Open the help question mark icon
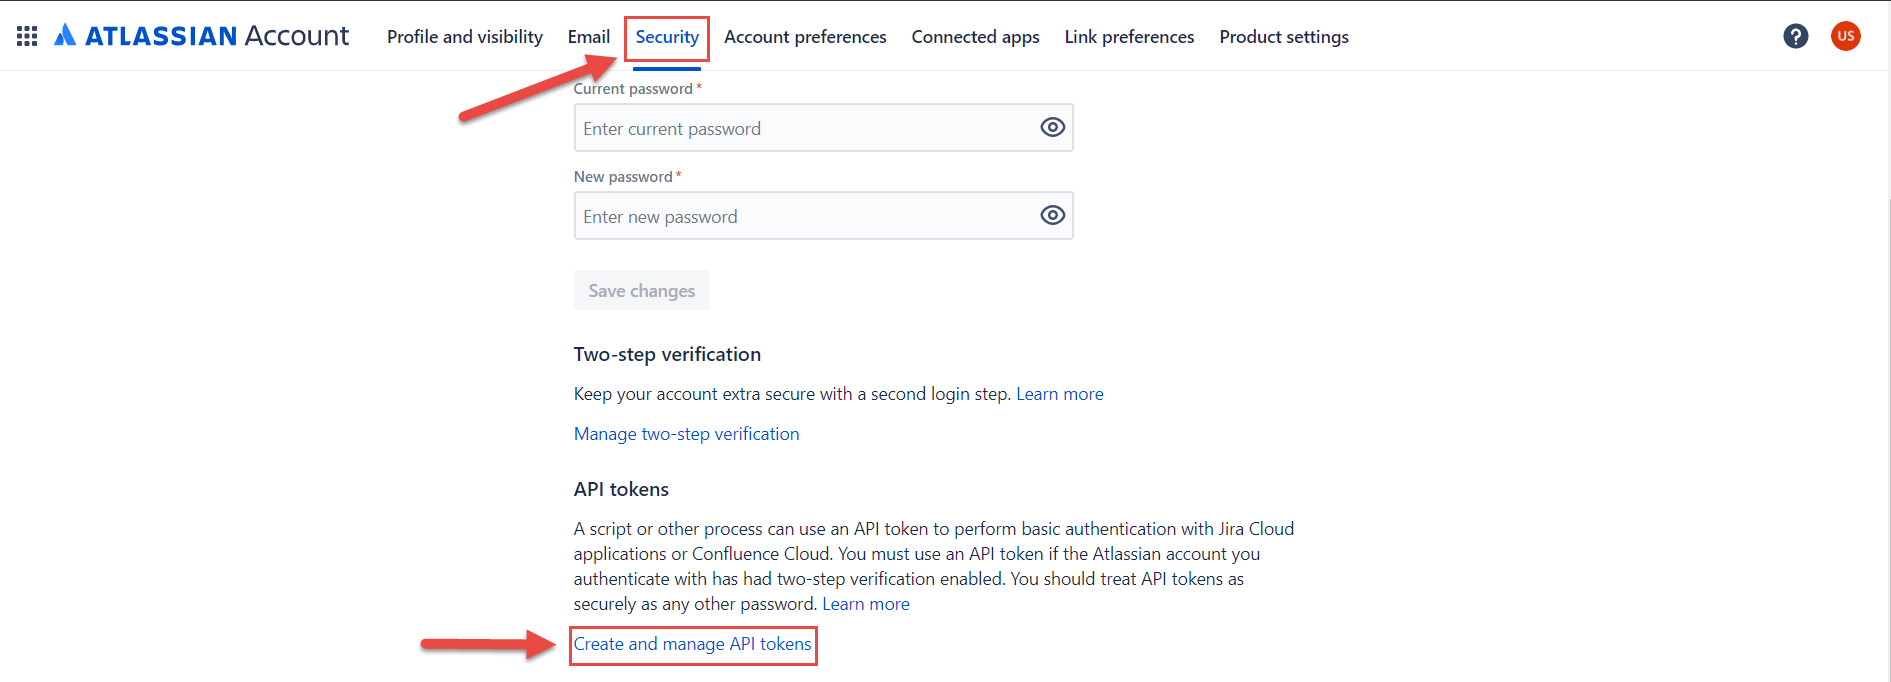The height and width of the screenshot is (682, 1891). pos(1796,35)
